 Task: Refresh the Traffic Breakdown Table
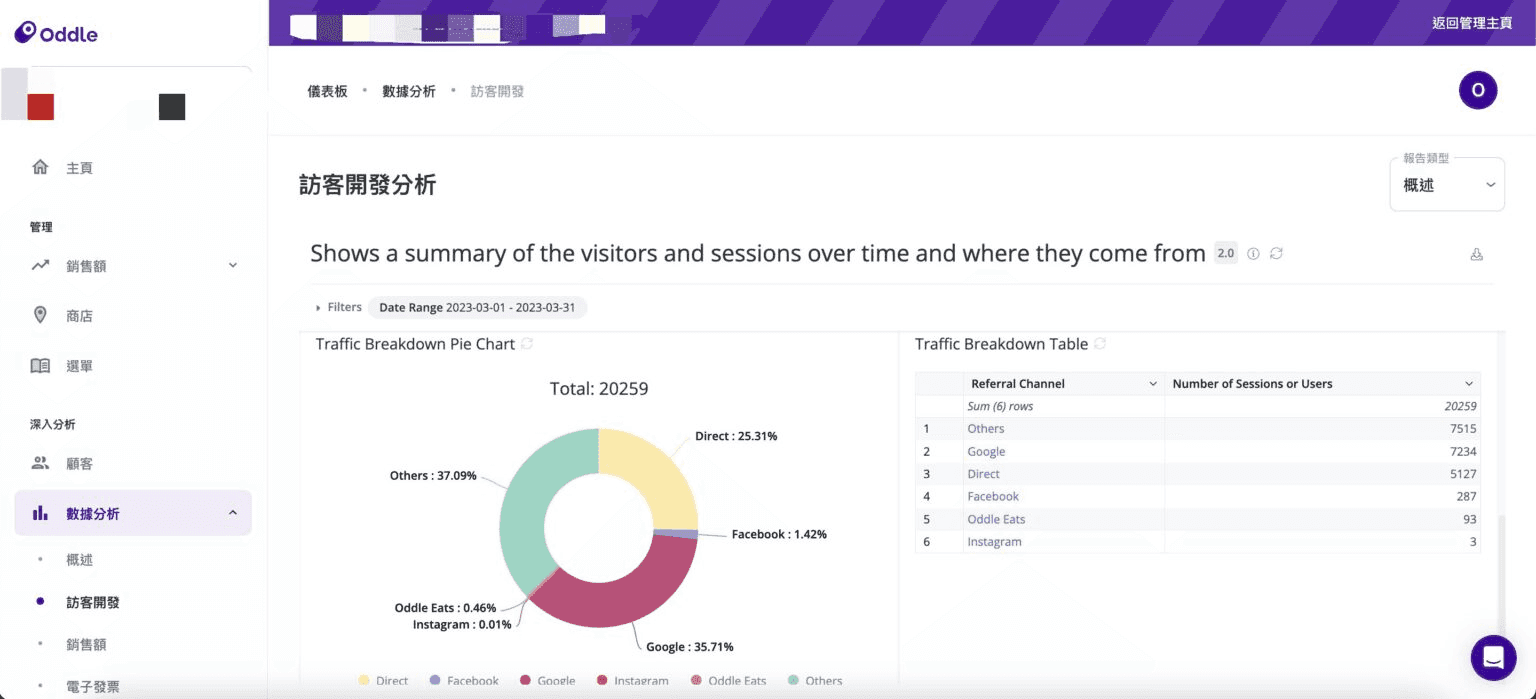(1100, 344)
